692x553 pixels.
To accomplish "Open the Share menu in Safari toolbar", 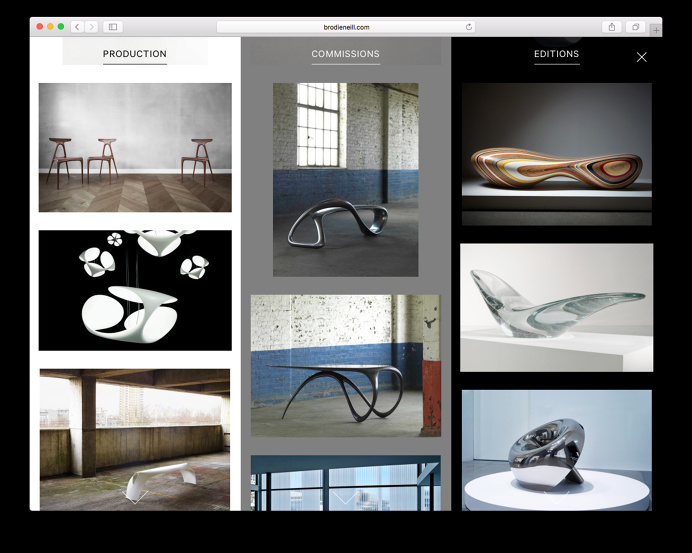I will pyautogui.click(x=612, y=27).
